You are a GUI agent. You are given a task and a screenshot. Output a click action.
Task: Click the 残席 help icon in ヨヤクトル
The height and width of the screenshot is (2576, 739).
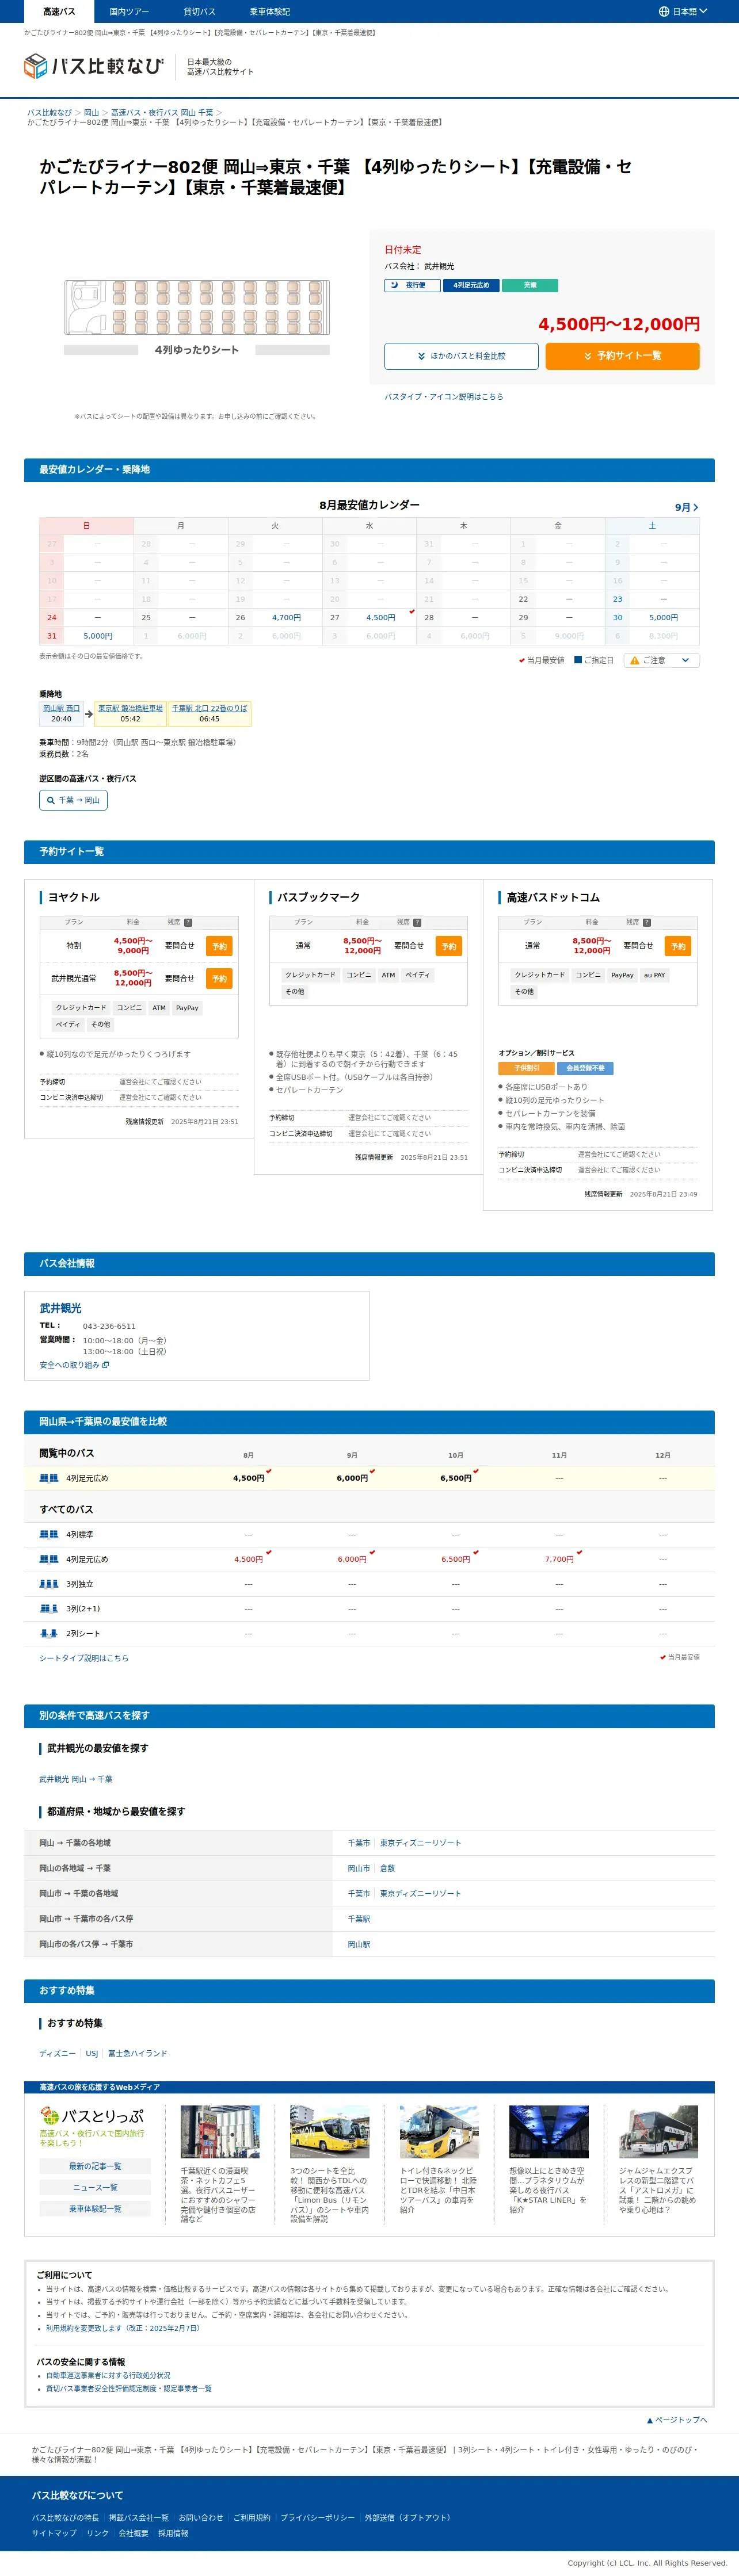[188, 922]
